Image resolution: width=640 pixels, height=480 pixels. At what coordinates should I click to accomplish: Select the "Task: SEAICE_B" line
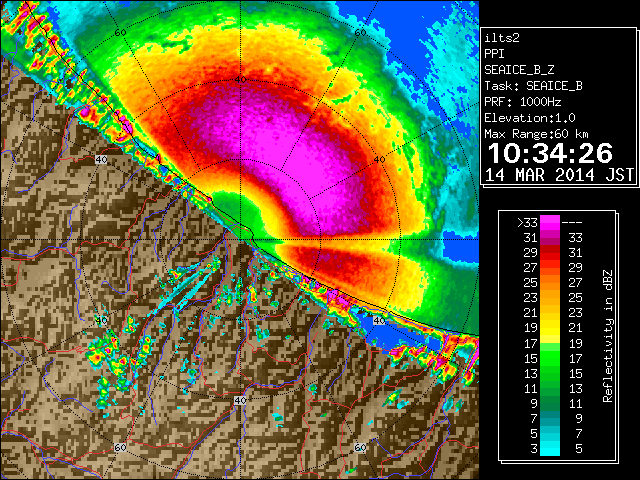coord(533,86)
